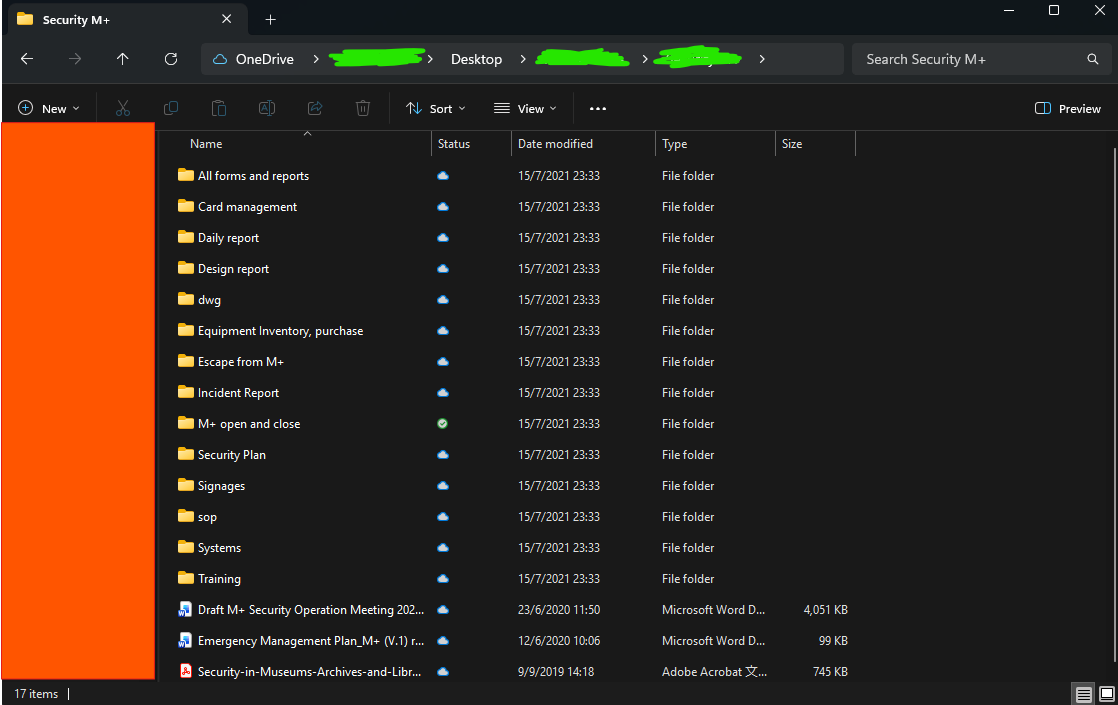Click the Search Security M+ box
This screenshot has height=705, width=1118.
[x=981, y=59]
